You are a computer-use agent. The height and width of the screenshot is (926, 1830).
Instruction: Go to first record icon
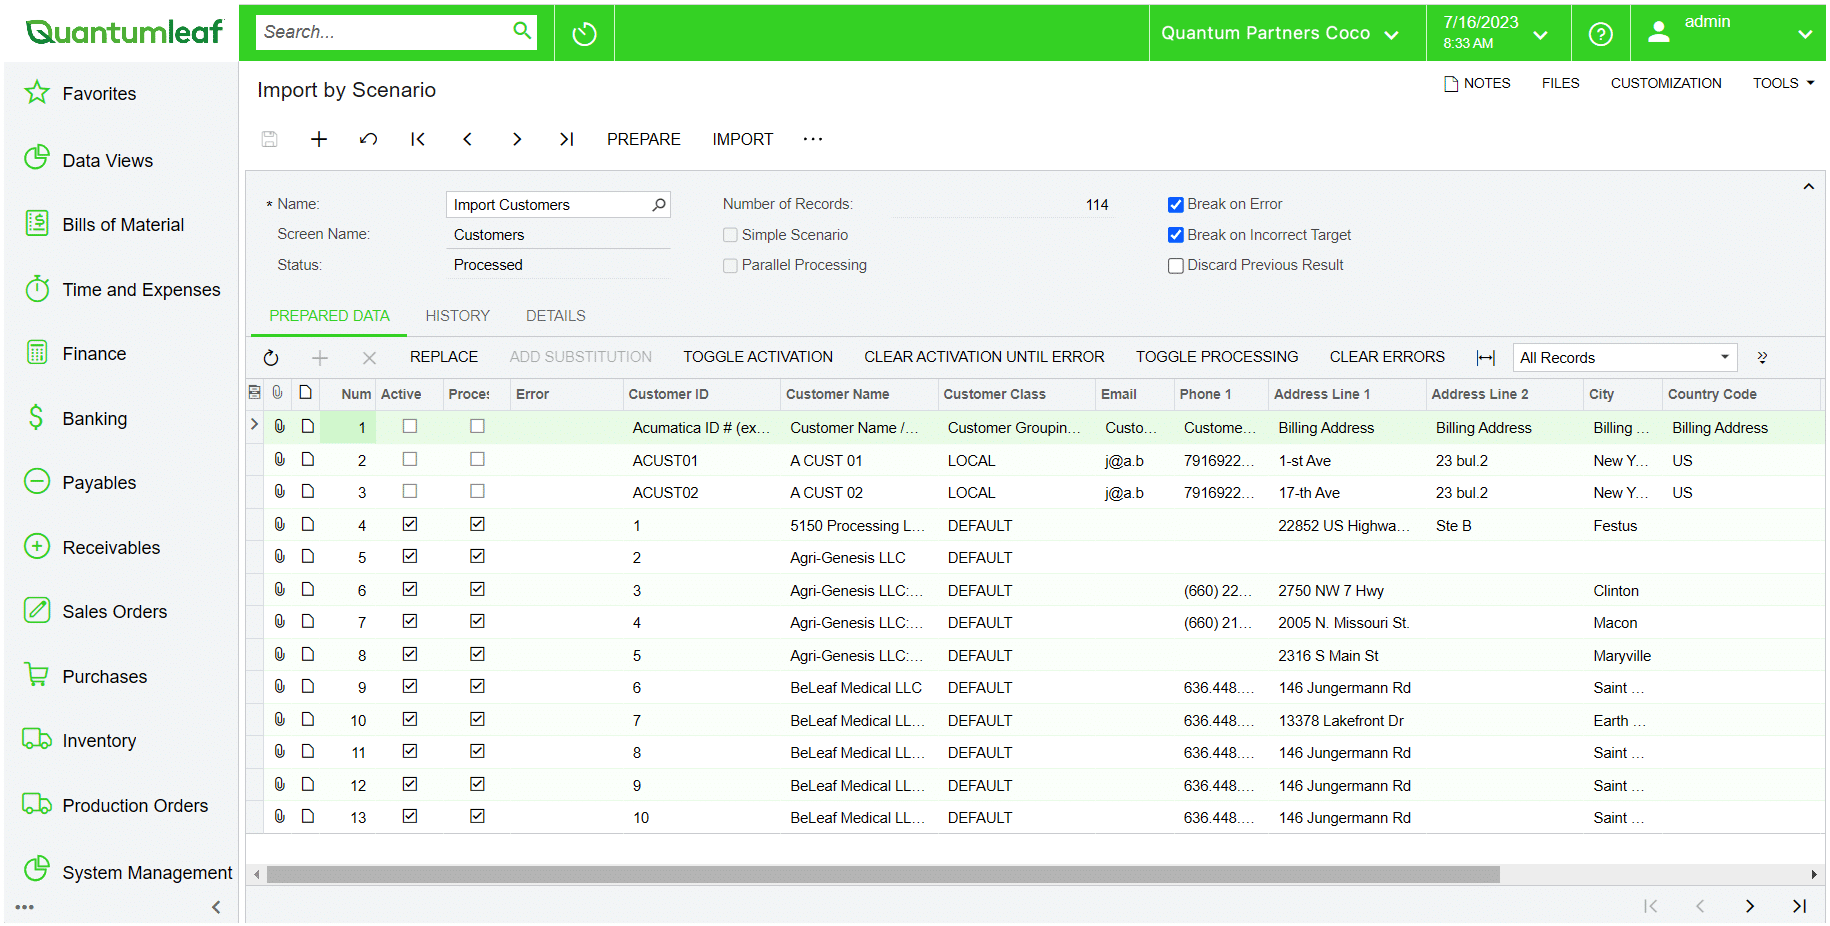pos(418,139)
